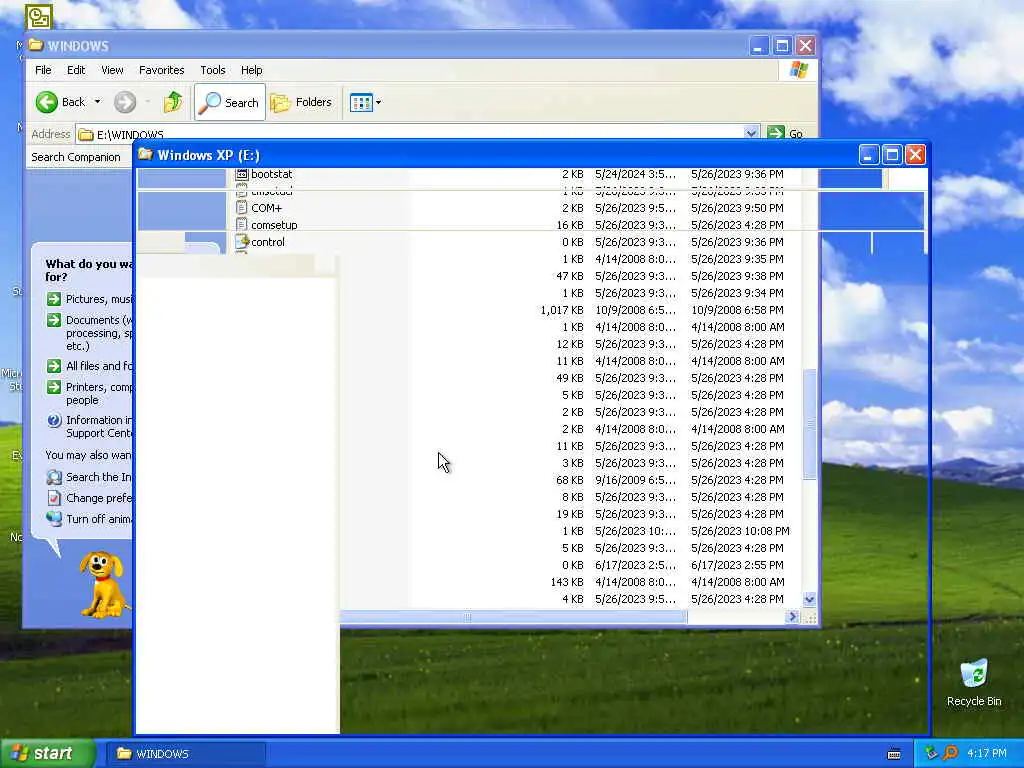Select the control file icon

(x=242, y=242)
